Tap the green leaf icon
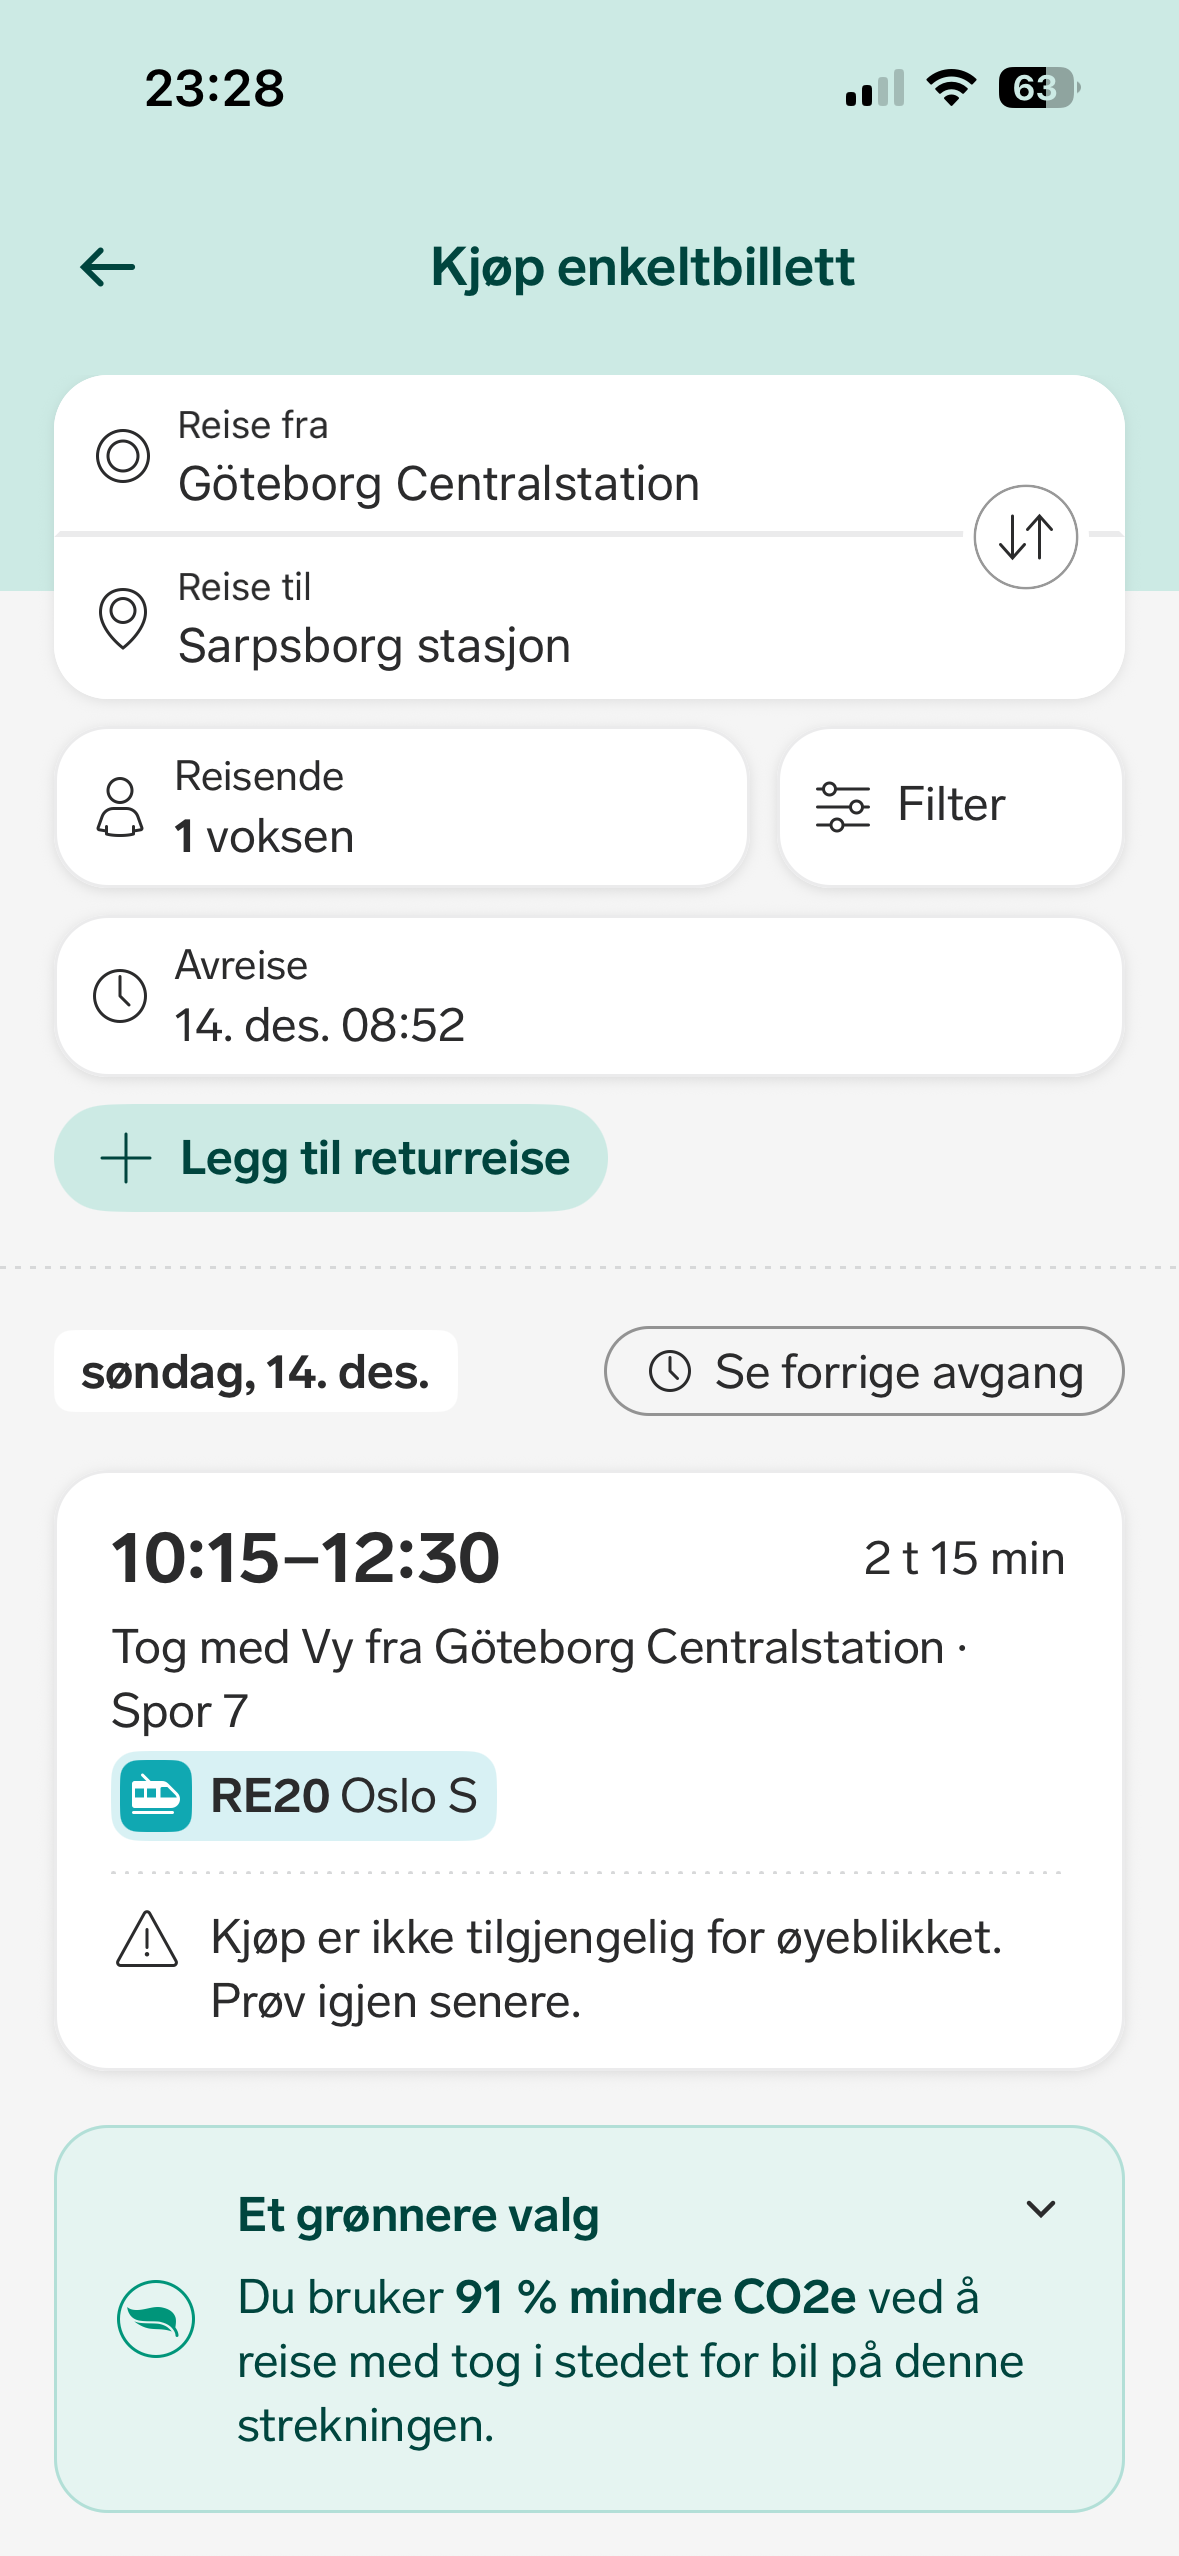This screenshot has height=2556, width=1179. [156, 2319]
